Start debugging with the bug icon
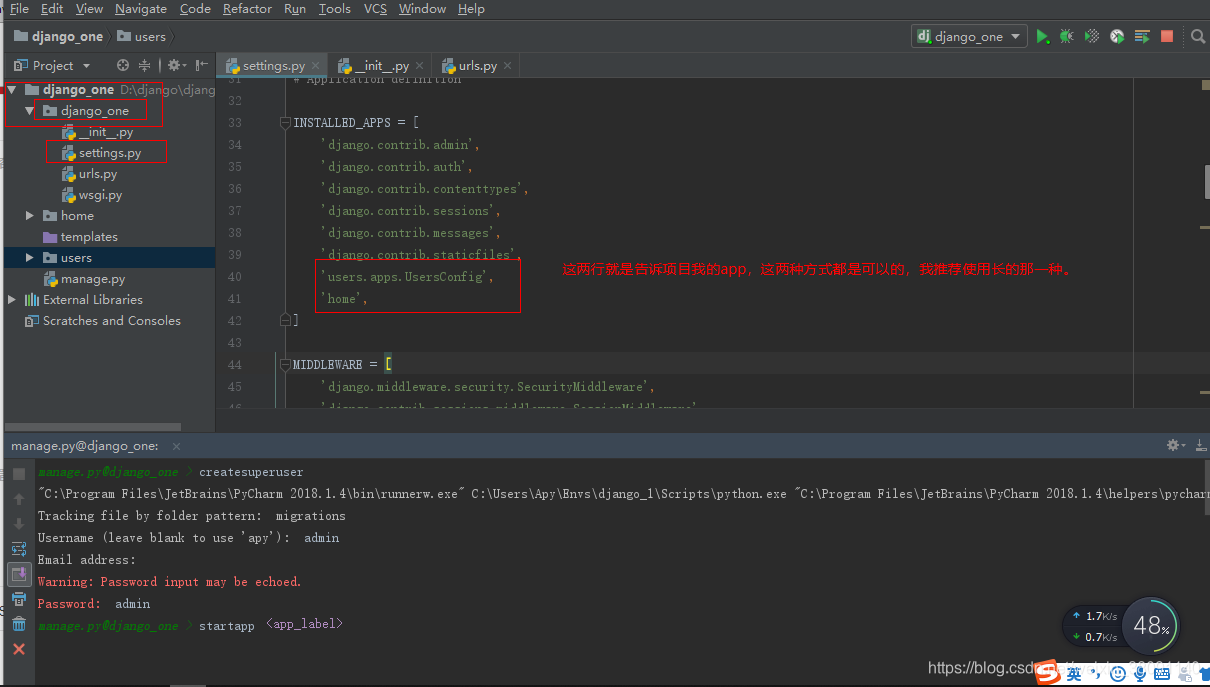1210x687 pixels. coord(1067,37)
